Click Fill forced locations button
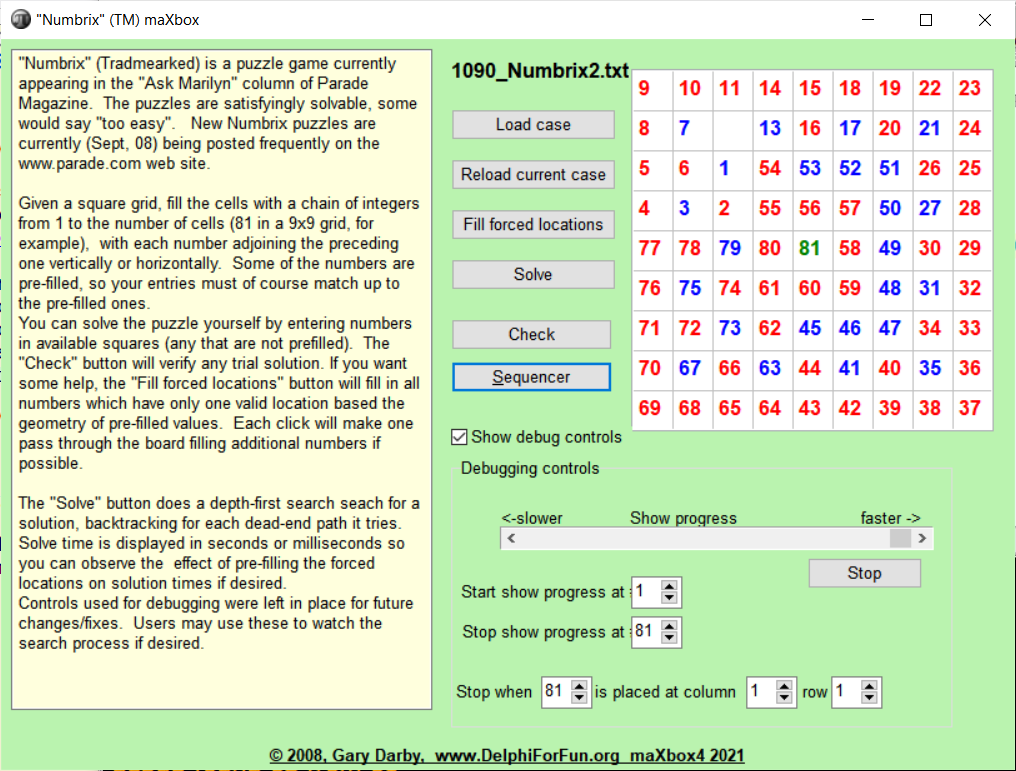This screenshot has height=771, width=1016. tap(533, 224)
